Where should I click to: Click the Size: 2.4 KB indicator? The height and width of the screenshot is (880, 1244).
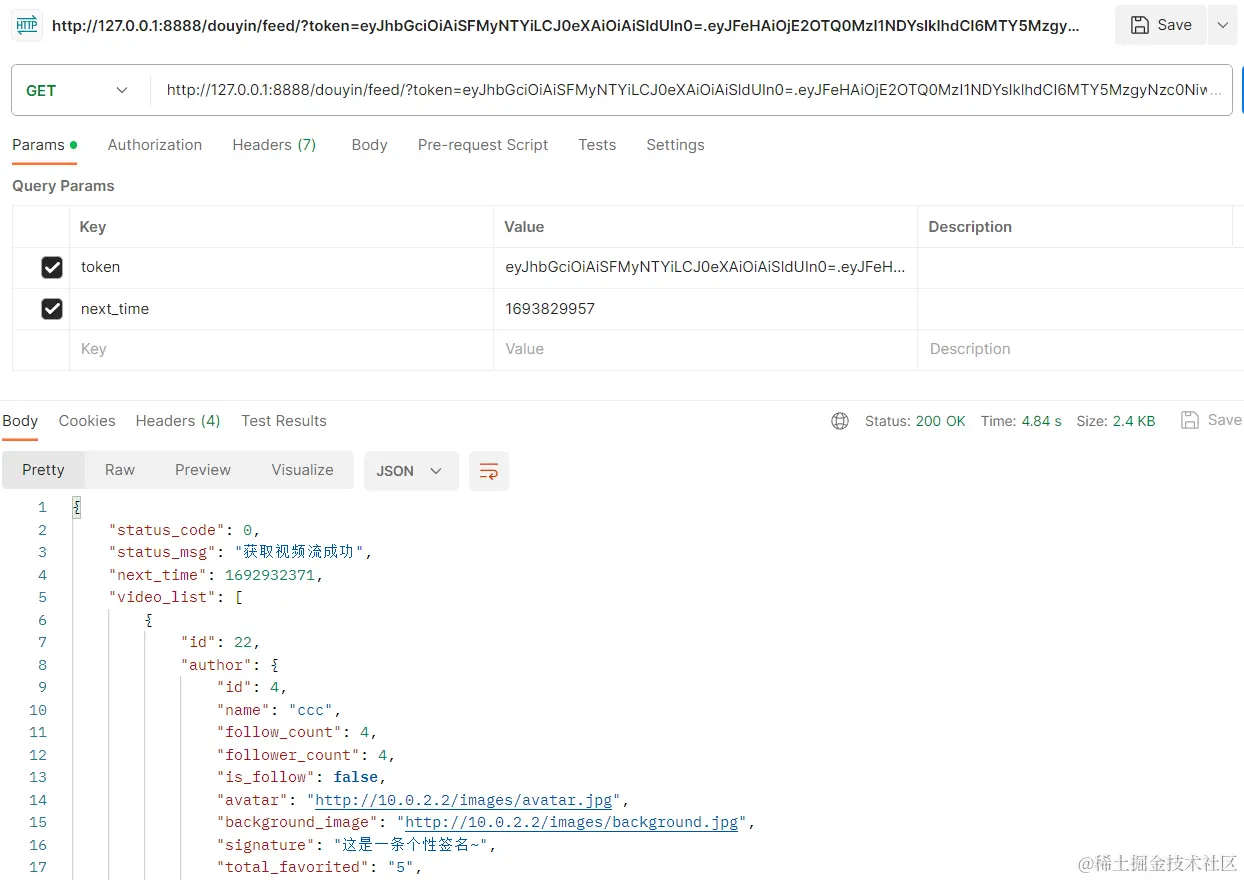click(1115, 421)
